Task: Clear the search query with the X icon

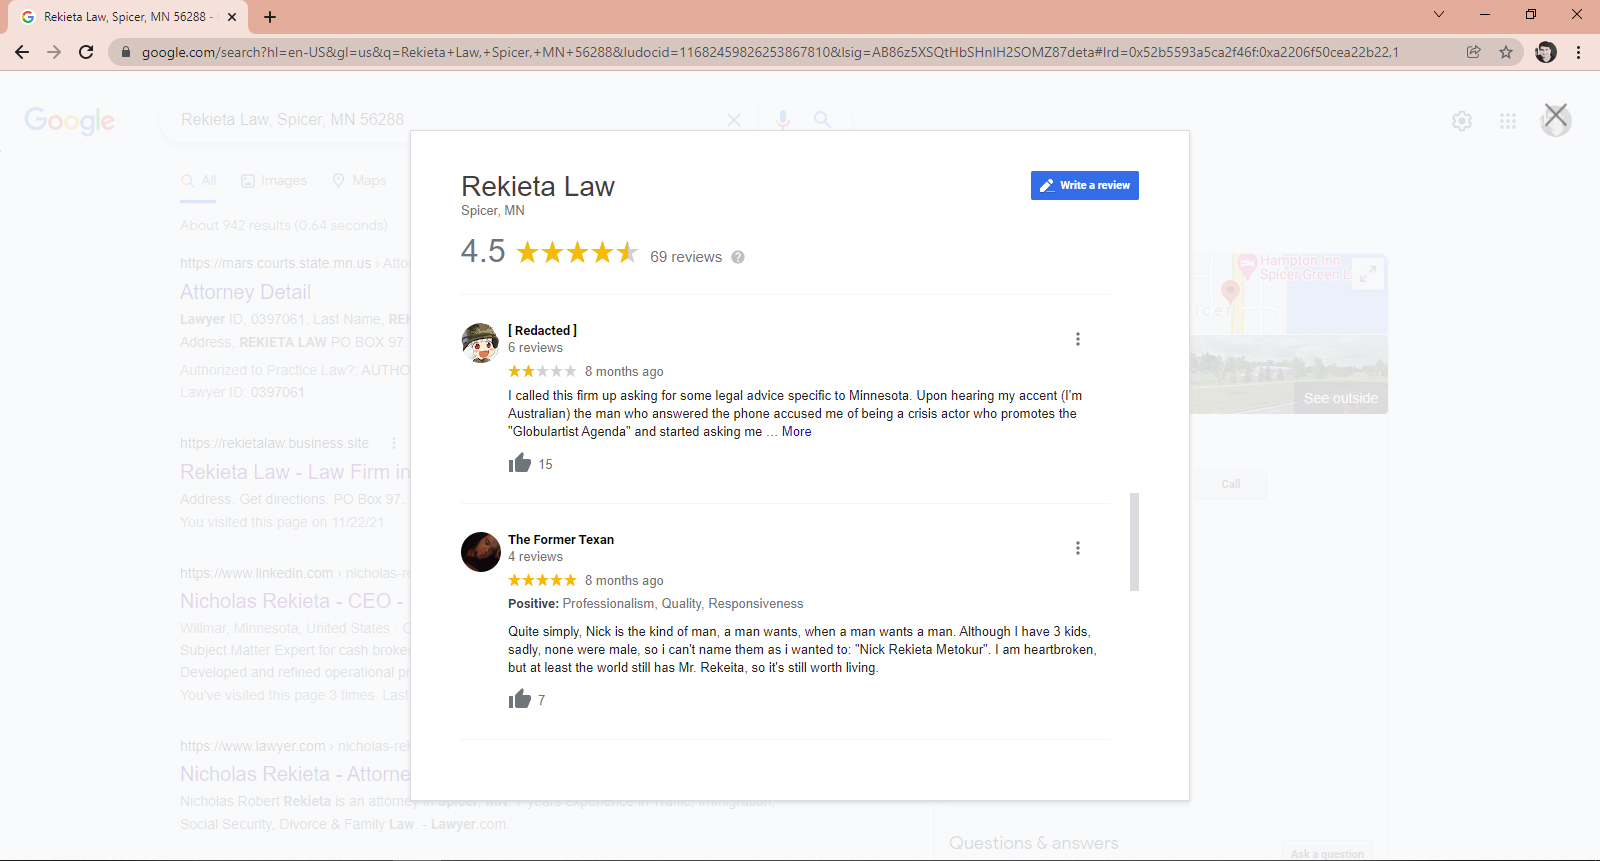Action: (x=734, y=120)
